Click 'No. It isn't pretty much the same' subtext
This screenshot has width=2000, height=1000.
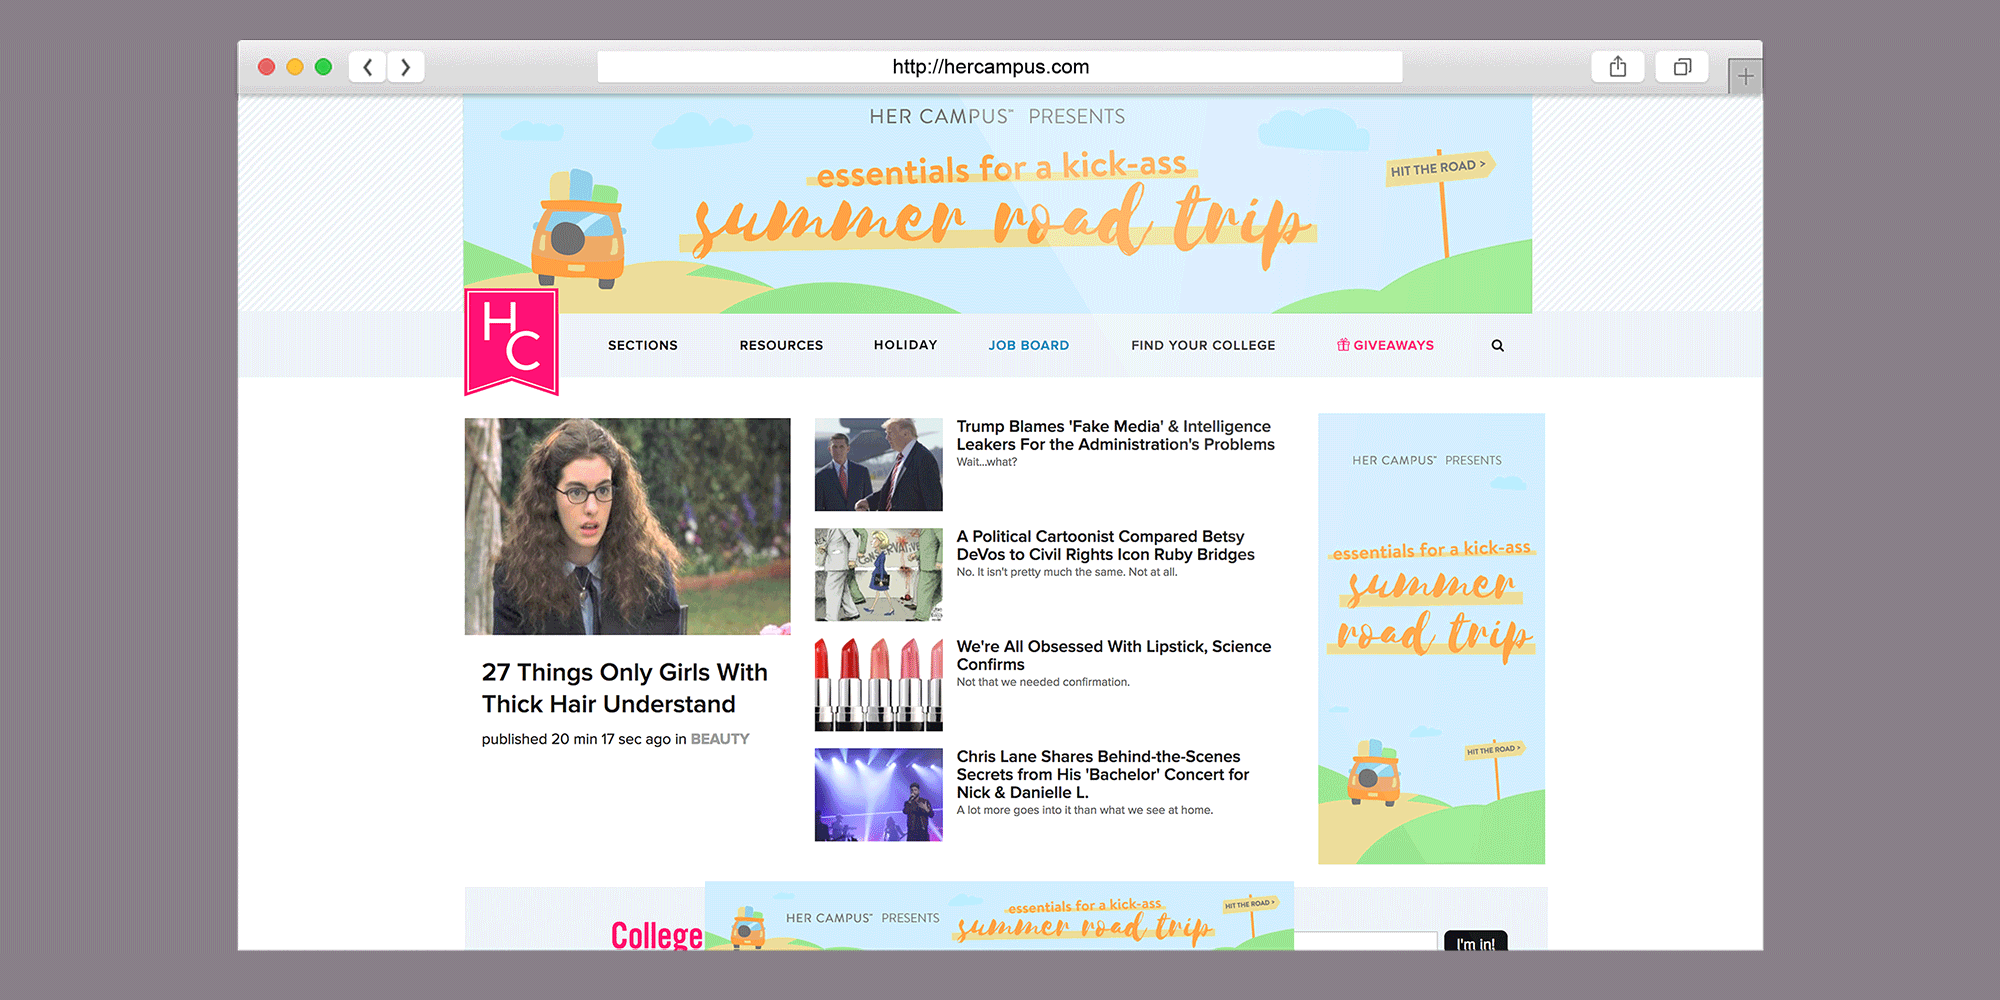1067,572
